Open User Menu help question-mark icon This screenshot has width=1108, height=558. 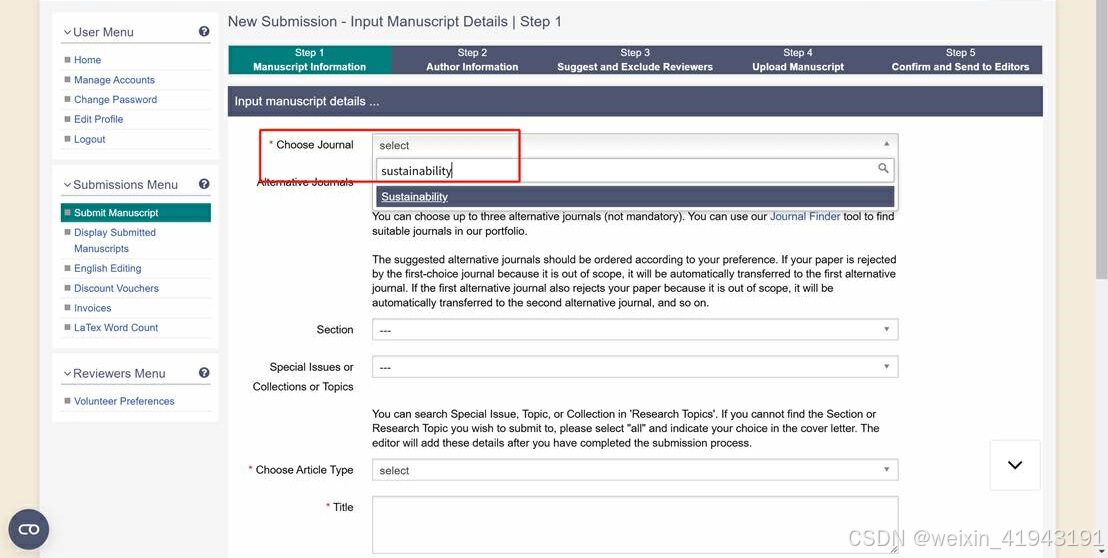[x=204, y=32]
